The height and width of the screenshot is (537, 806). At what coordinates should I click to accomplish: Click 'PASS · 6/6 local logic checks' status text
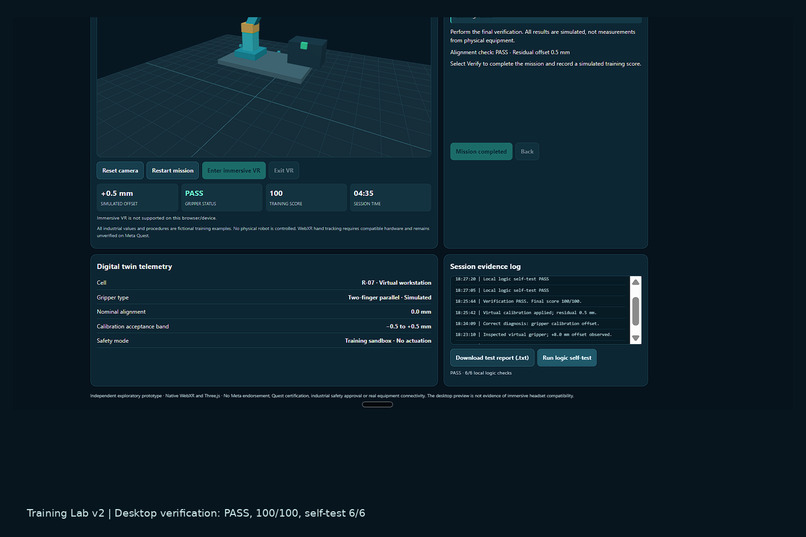pyautogui.click(x=481, y=373)
